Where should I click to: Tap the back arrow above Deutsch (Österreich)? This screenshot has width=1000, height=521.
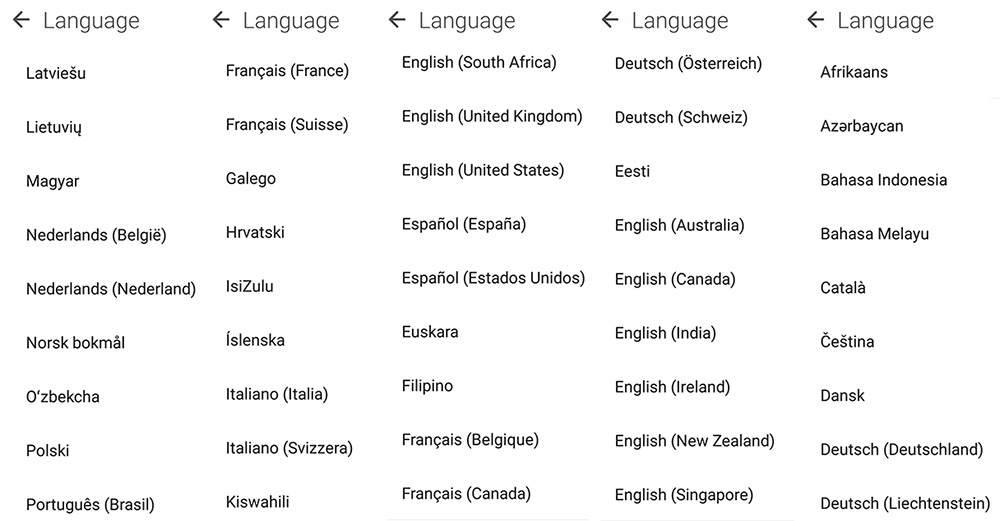(x=610, y=20)
